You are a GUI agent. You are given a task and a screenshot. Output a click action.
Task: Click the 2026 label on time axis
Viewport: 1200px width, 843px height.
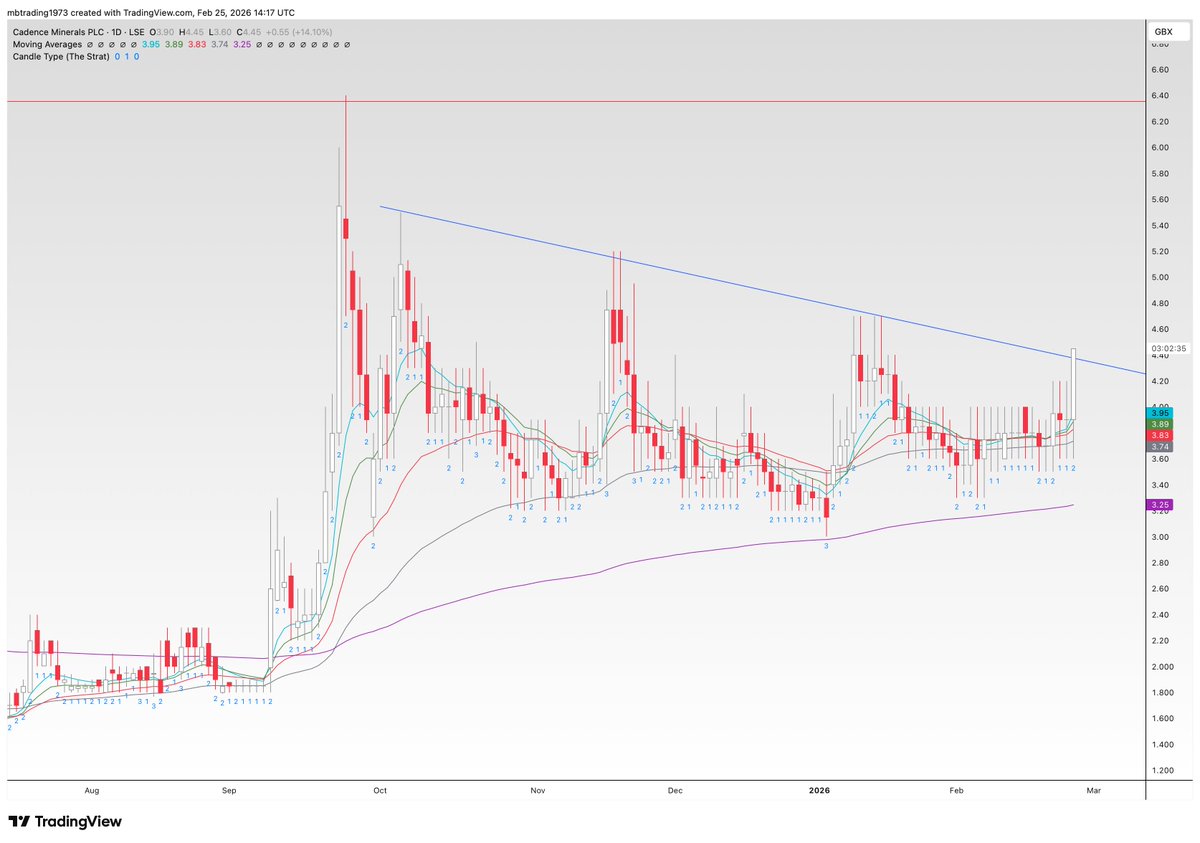click(819, 791)
